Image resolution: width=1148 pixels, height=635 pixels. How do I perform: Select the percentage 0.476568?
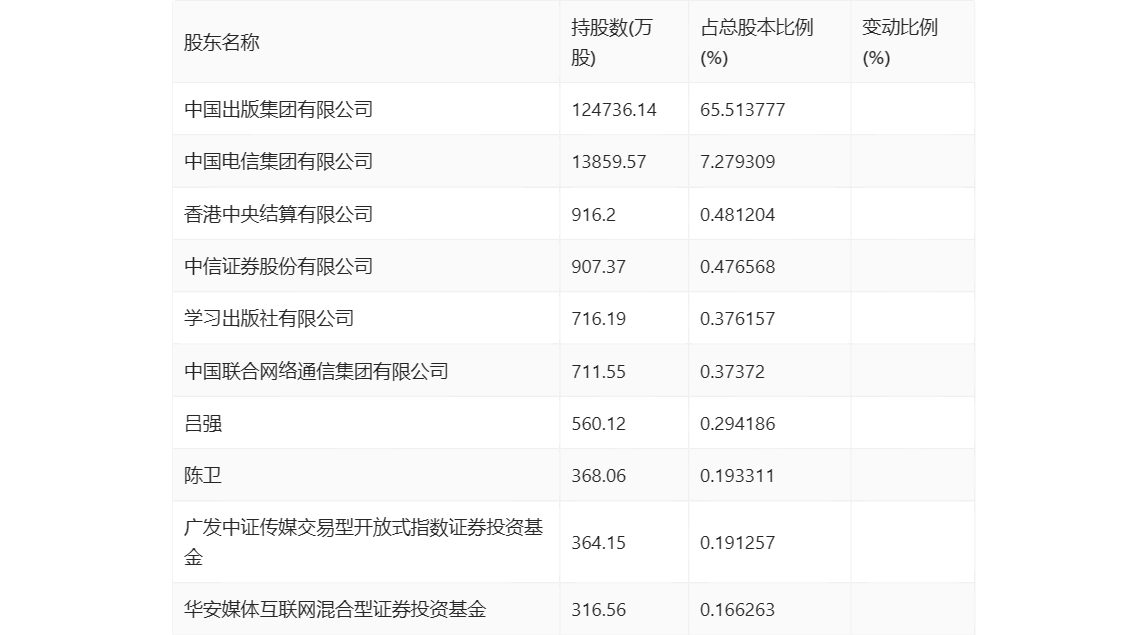coord(737,267)
